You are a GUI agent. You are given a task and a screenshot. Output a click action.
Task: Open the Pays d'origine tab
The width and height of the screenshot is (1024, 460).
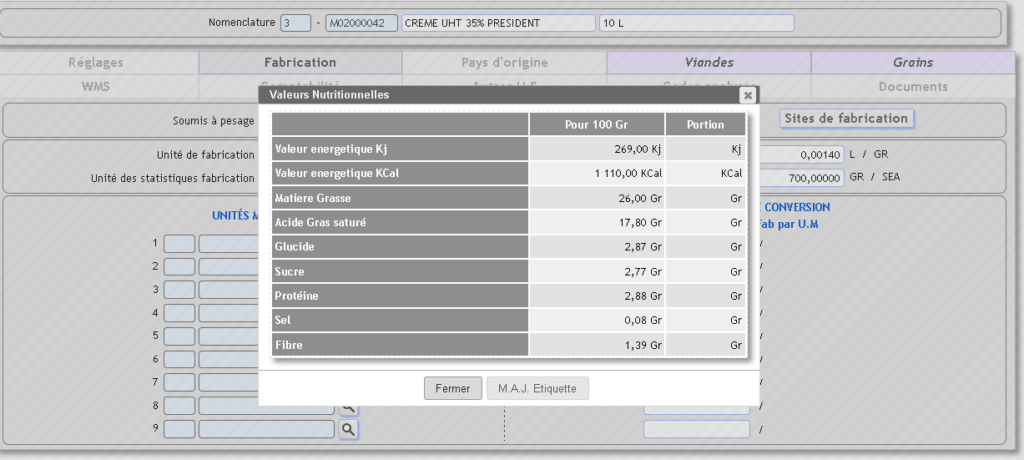point(504,62)
